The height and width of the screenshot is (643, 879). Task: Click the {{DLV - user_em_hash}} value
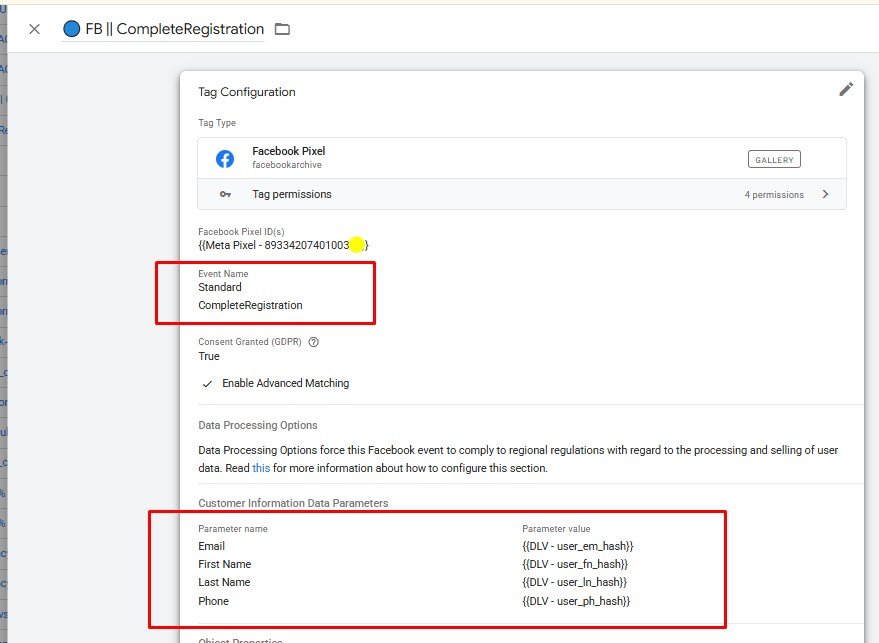click(577, 546)
